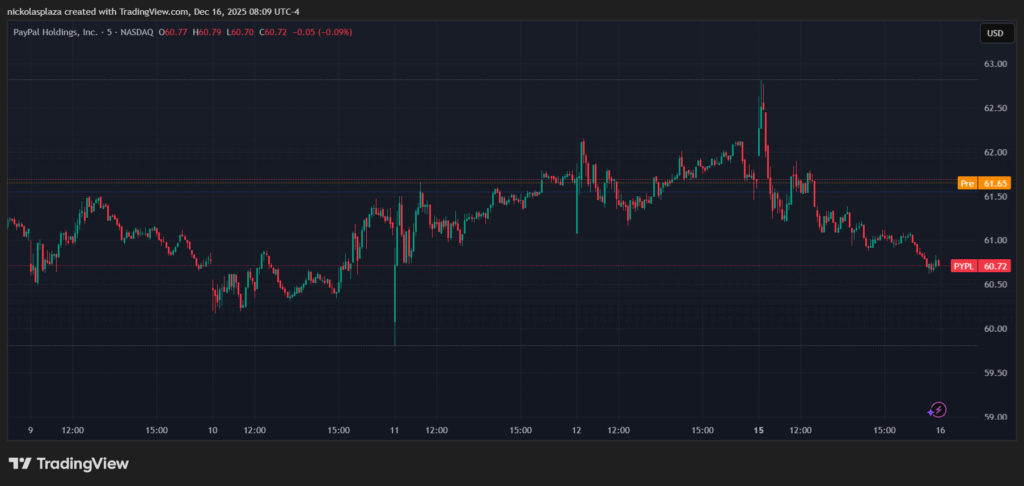Click the purple lightning bolt event icon

click(937, 409)
